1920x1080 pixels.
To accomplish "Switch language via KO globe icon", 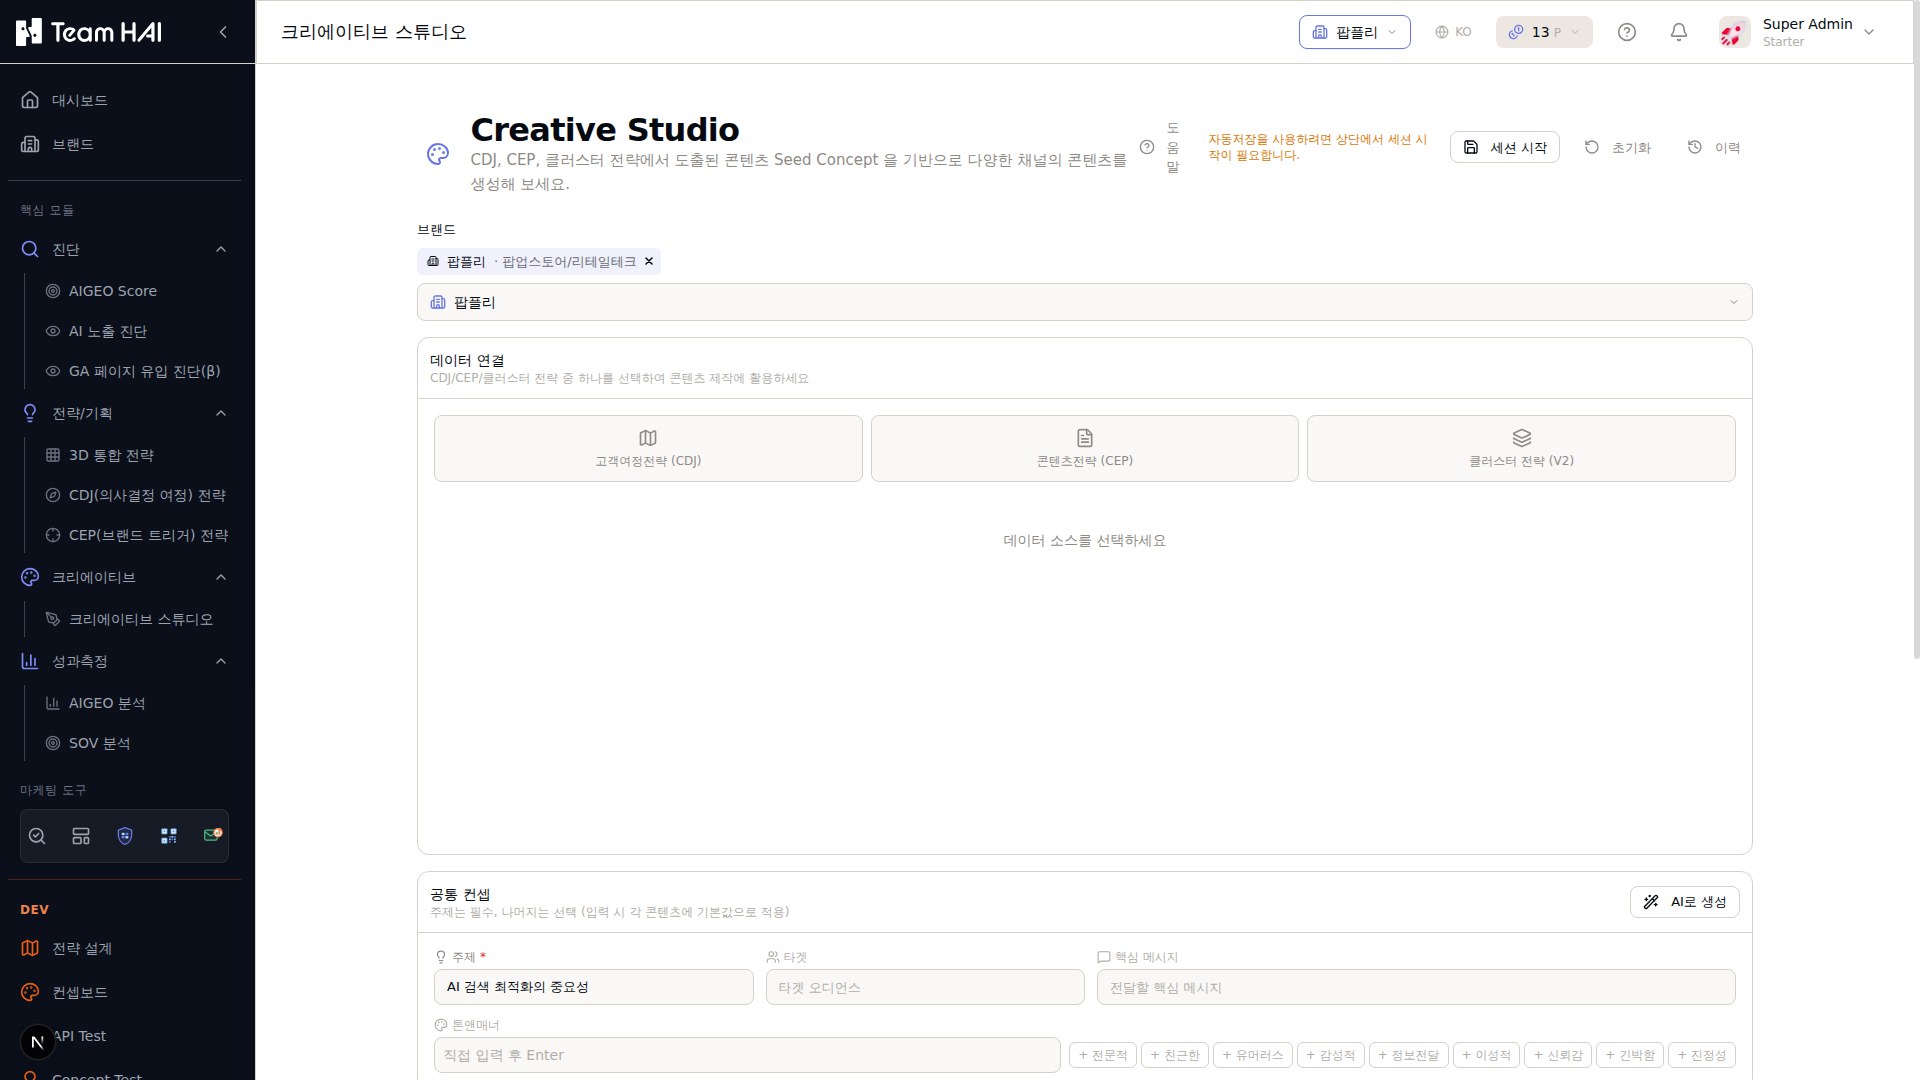I will (1453, 32).
